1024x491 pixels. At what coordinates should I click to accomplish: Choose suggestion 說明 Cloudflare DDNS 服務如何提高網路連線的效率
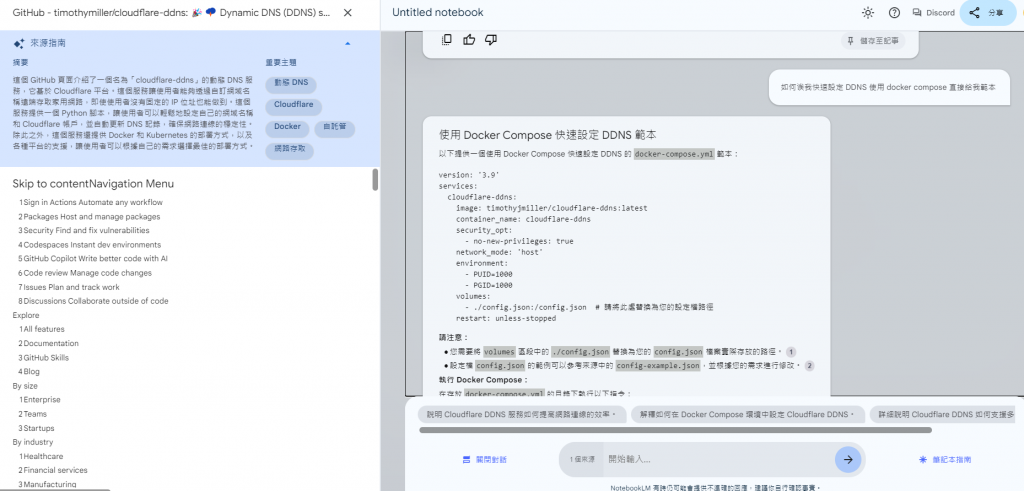click(x=521, y=415)
